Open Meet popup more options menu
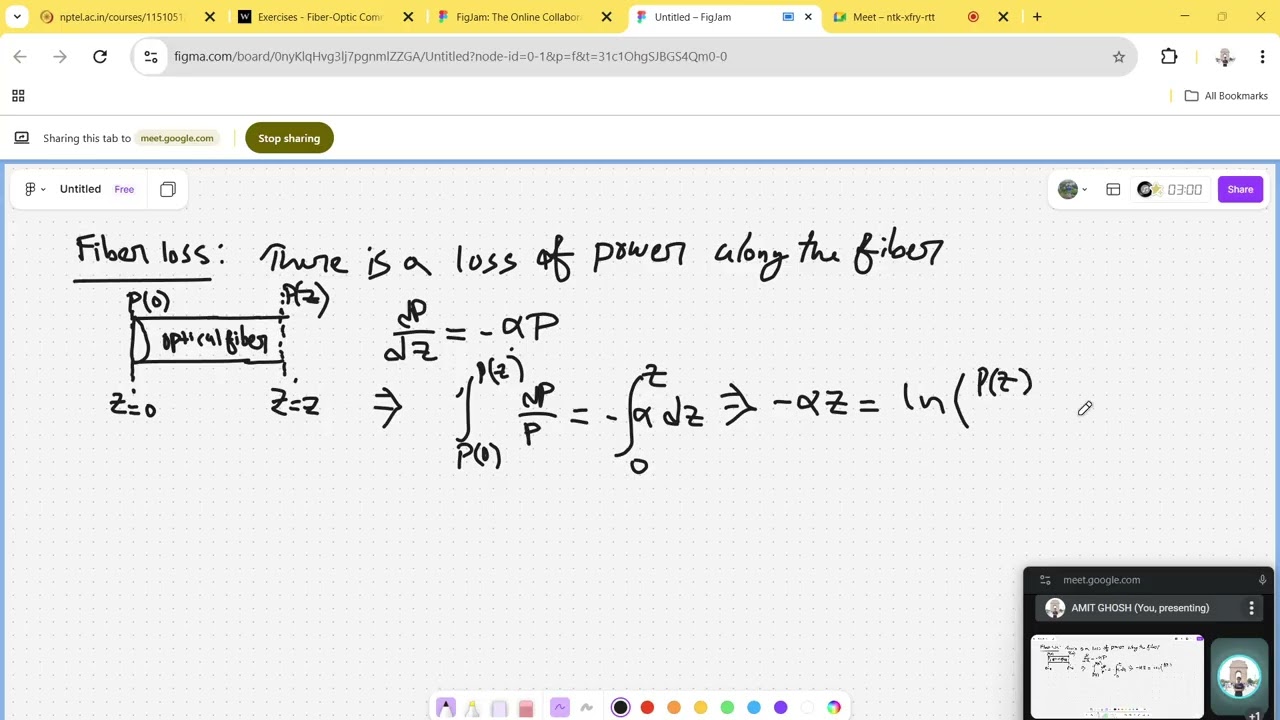 point(1251,608)
